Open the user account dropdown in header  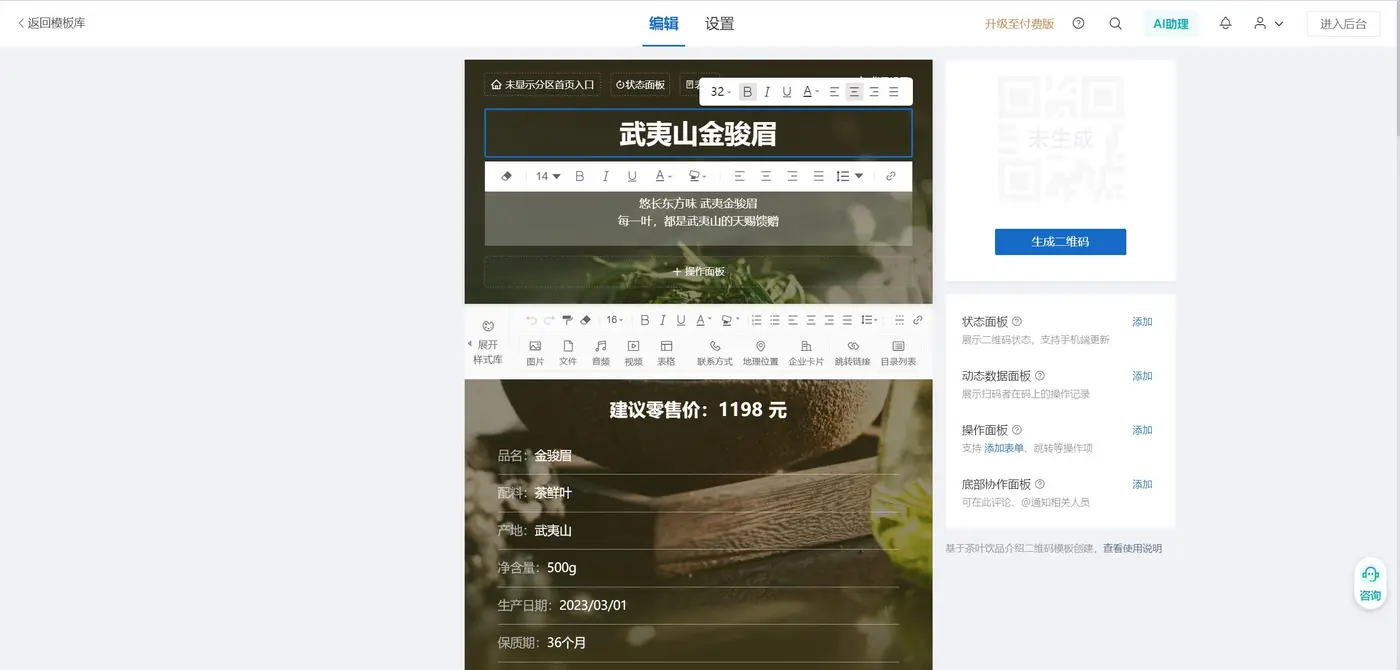tap(1268, 23)
